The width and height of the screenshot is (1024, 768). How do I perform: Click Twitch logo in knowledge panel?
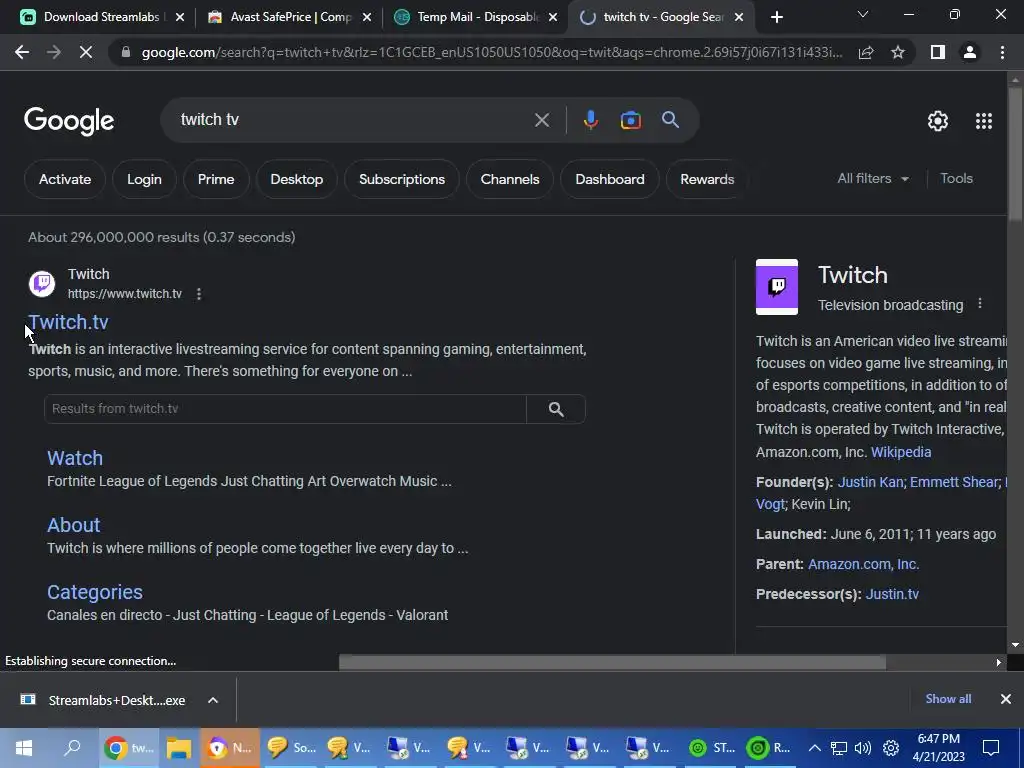pos(776,287)
